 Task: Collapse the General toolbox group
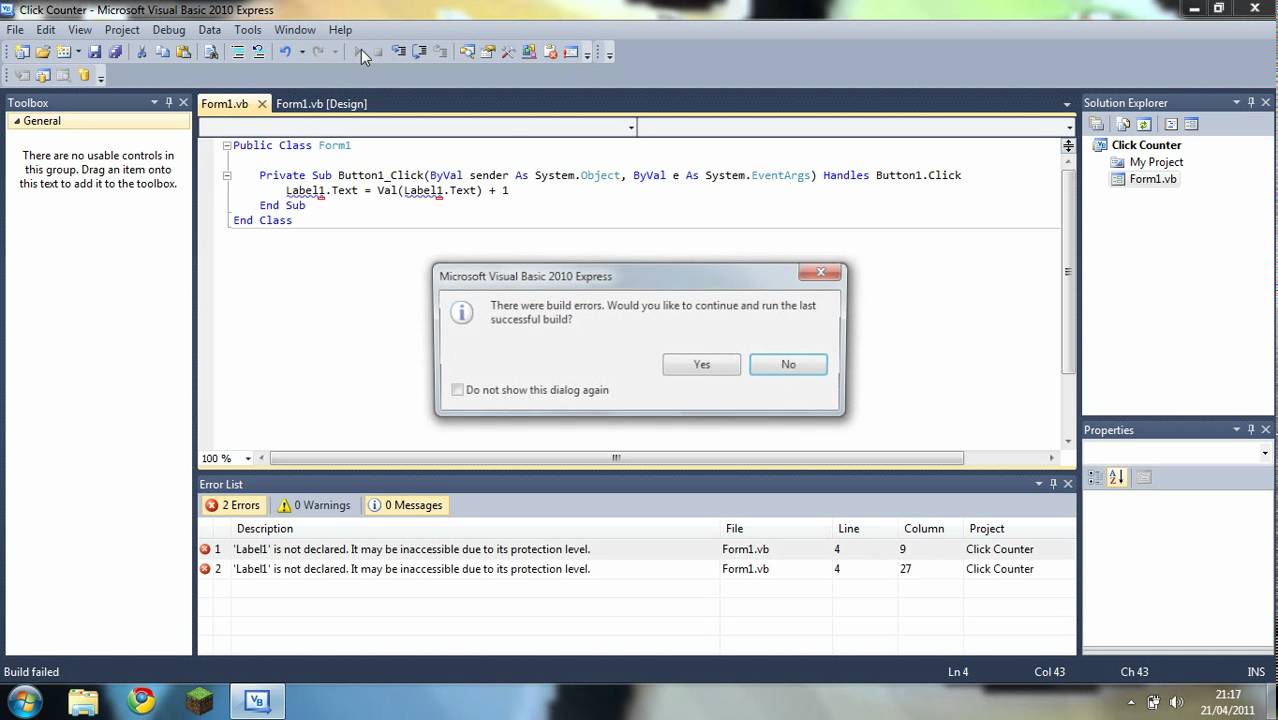(17, 121)
